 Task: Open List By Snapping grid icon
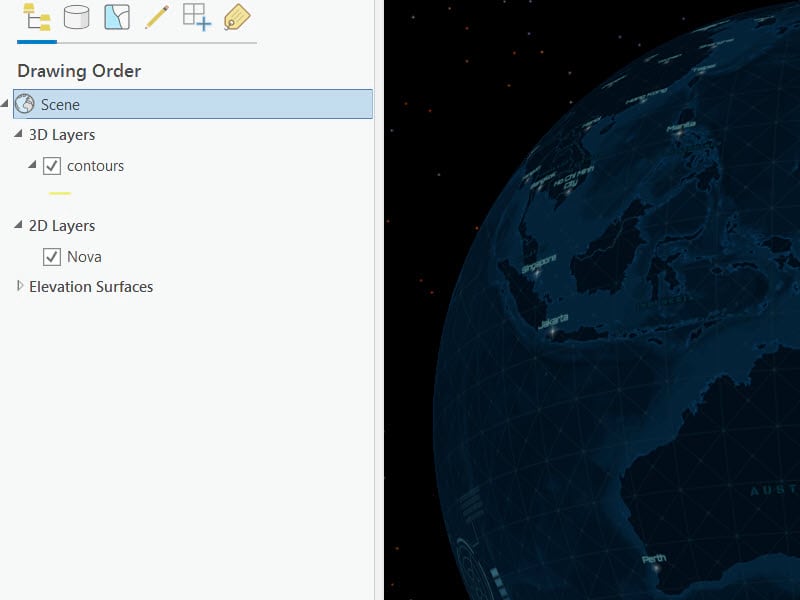[197, 17]
